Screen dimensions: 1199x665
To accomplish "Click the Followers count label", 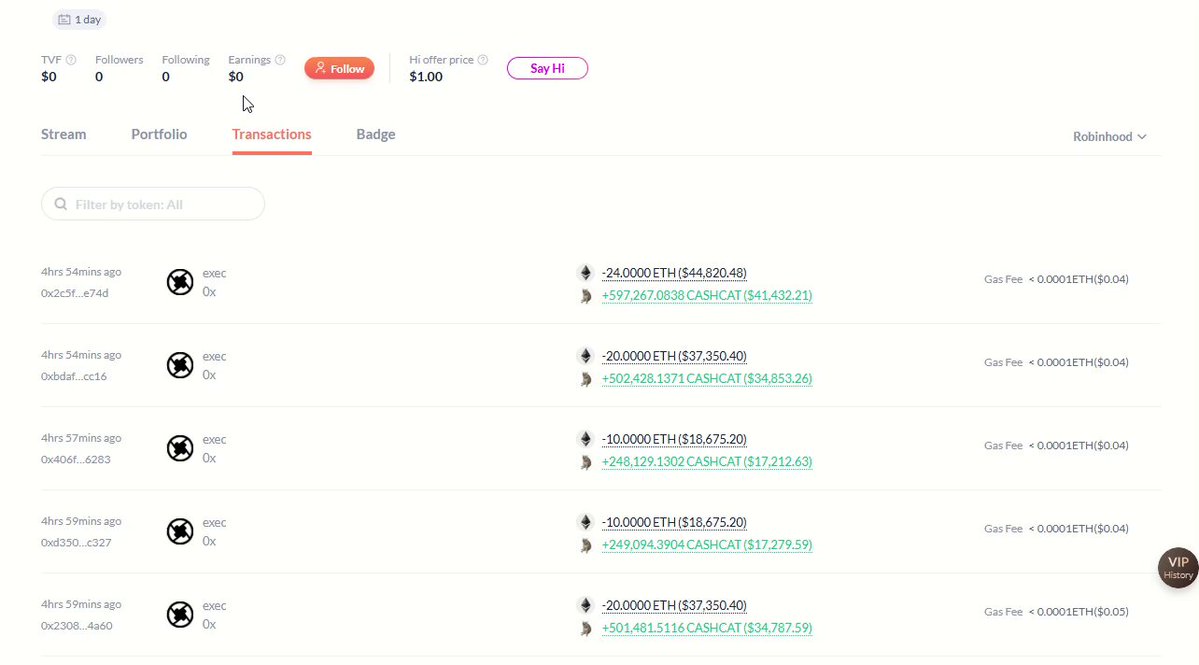I will point(119,60).
